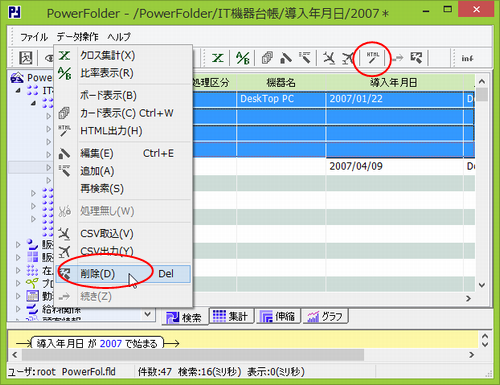
Task: Switch to the グラフ tab
Action: [x=325, y=316]
